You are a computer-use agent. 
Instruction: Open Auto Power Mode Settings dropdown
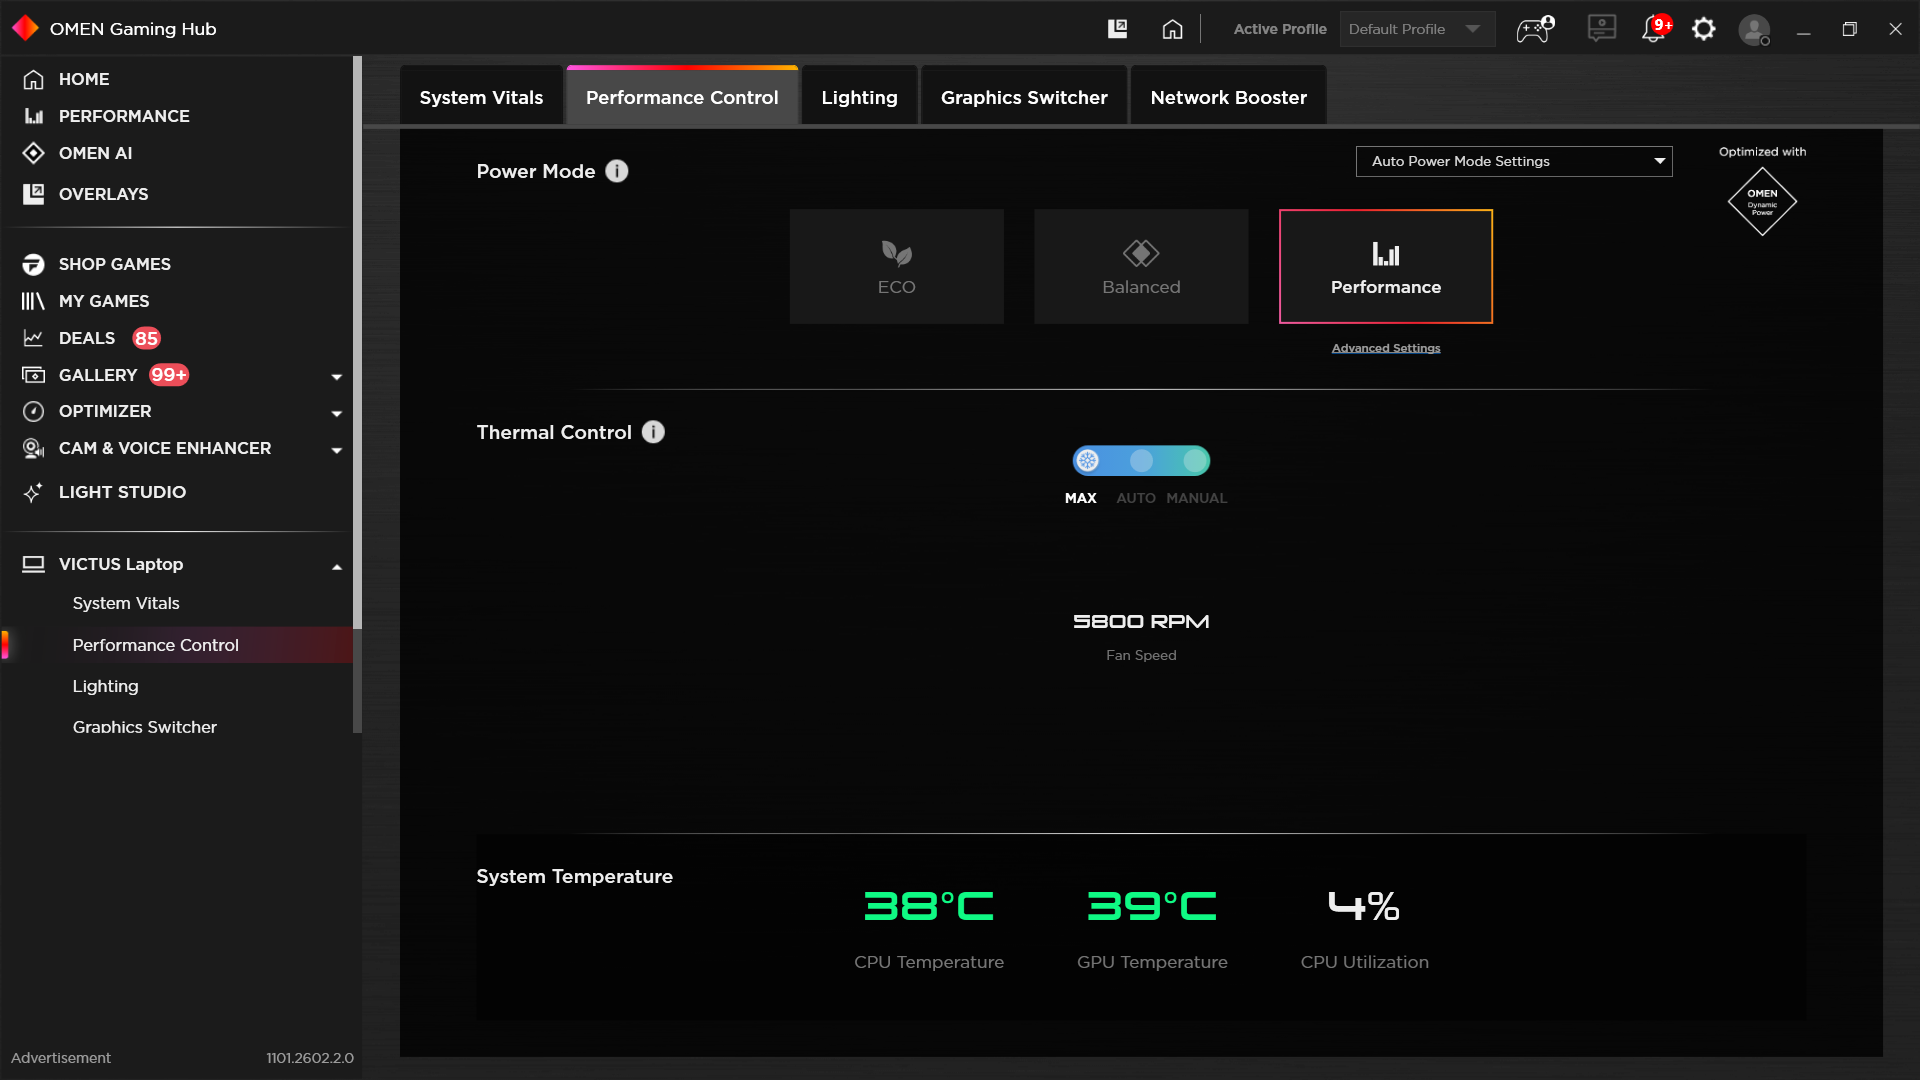[x=1513, y=161]
